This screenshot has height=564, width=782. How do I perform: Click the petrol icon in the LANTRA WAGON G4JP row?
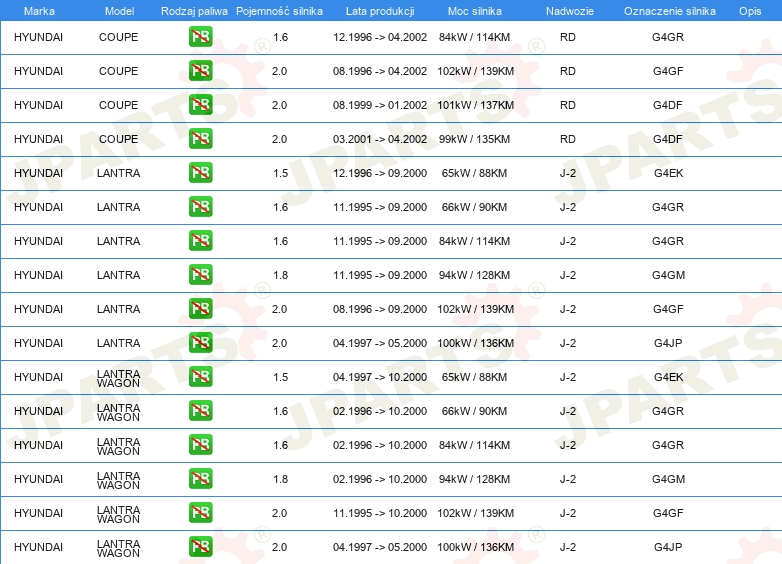point(200,547)
